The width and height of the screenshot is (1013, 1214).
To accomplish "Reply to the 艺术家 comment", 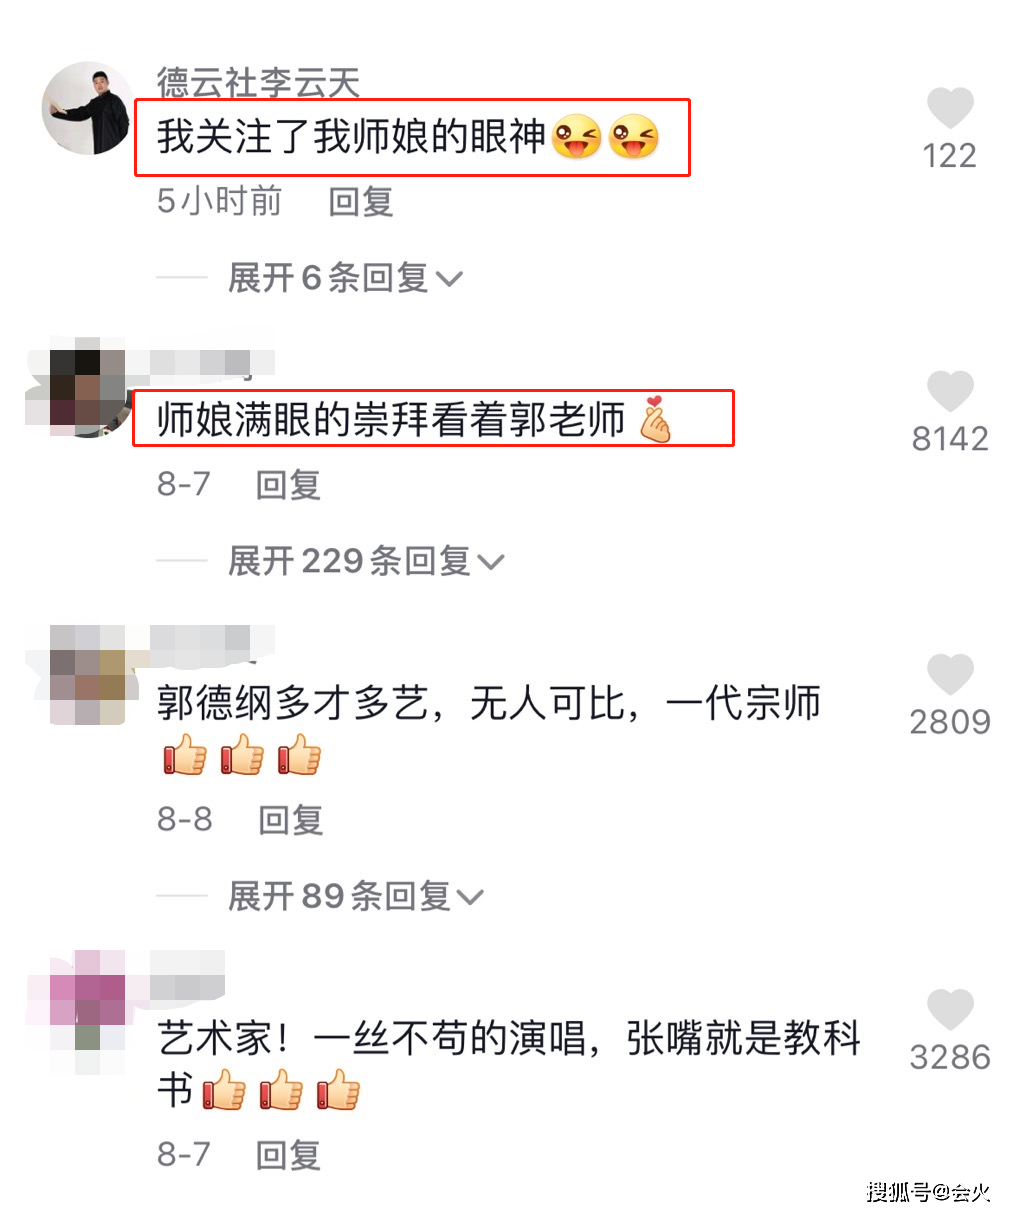I will 288,1154.
